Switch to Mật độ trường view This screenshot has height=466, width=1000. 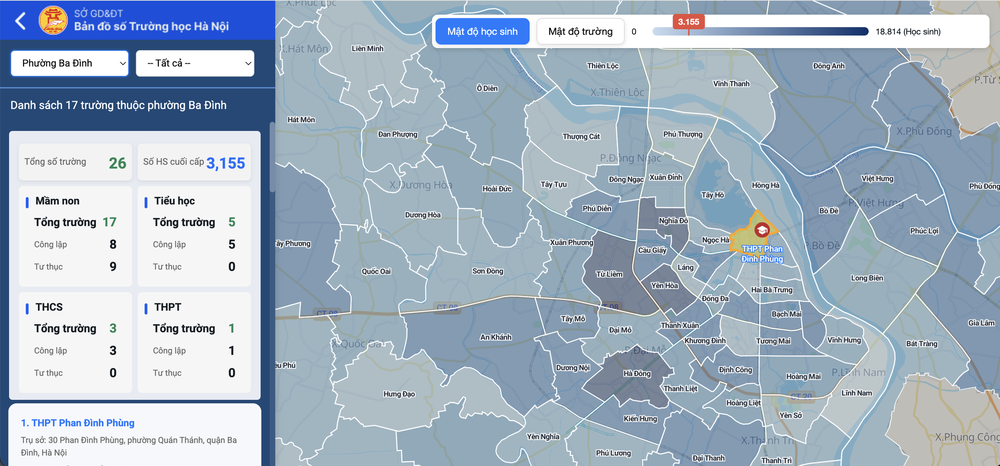580,31
